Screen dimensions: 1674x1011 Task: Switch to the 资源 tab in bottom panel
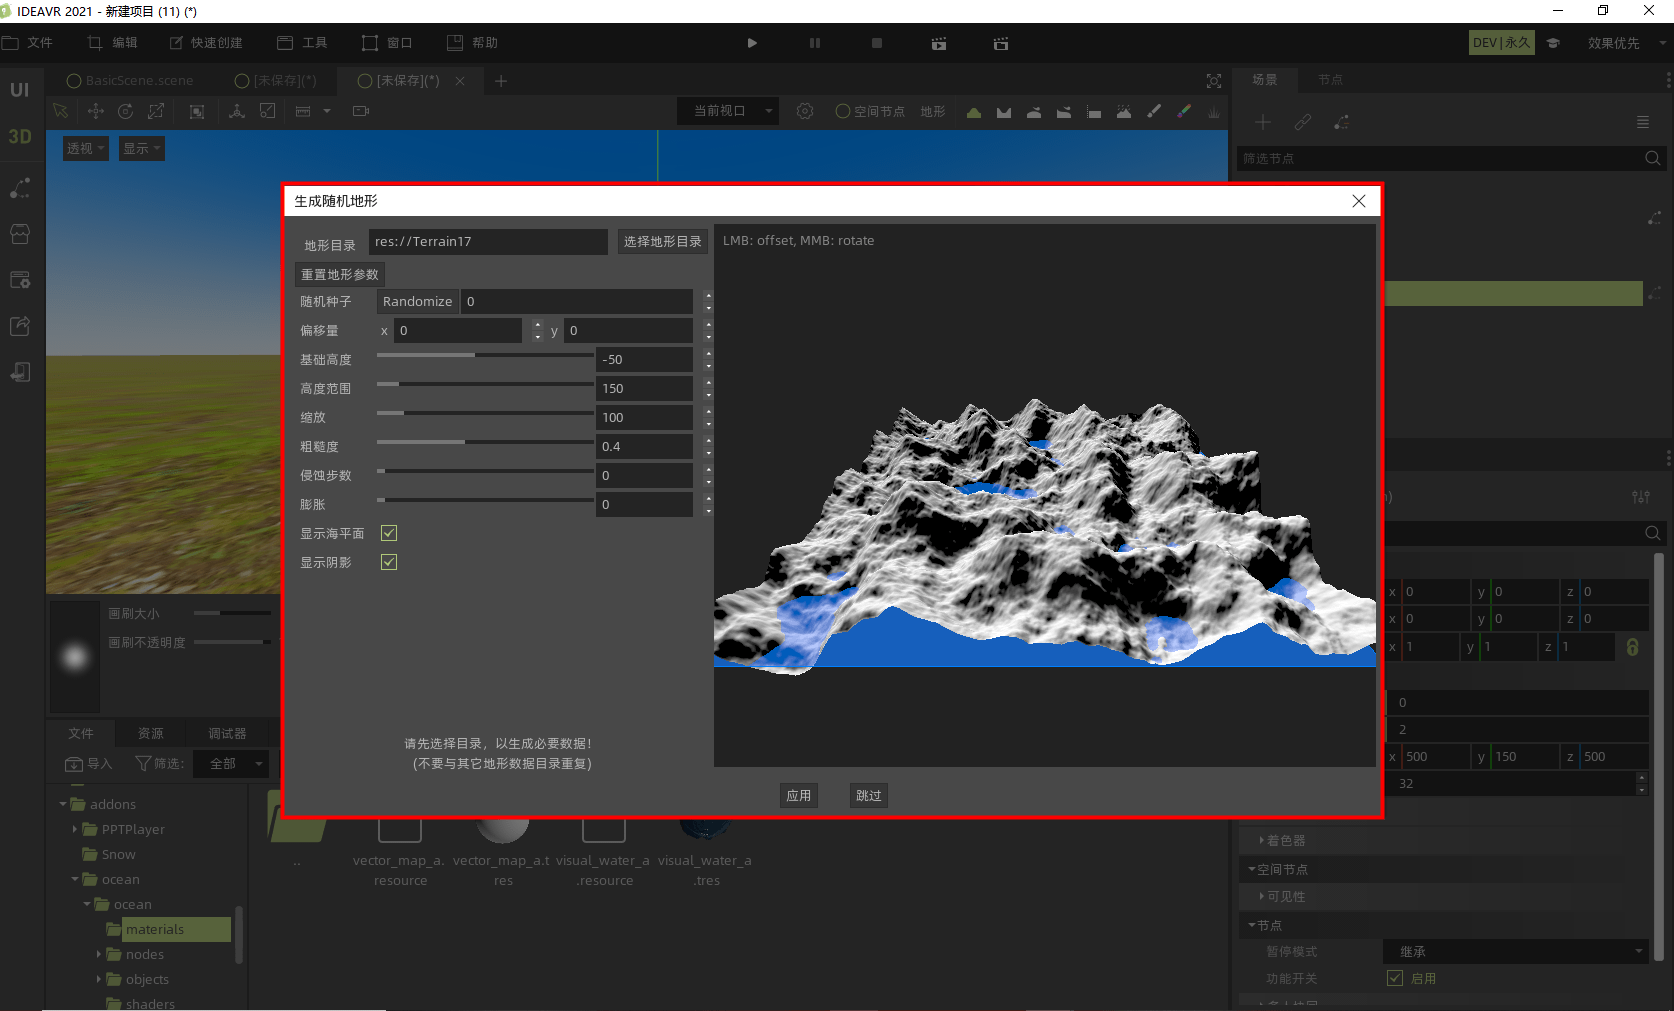pos(151,733)
